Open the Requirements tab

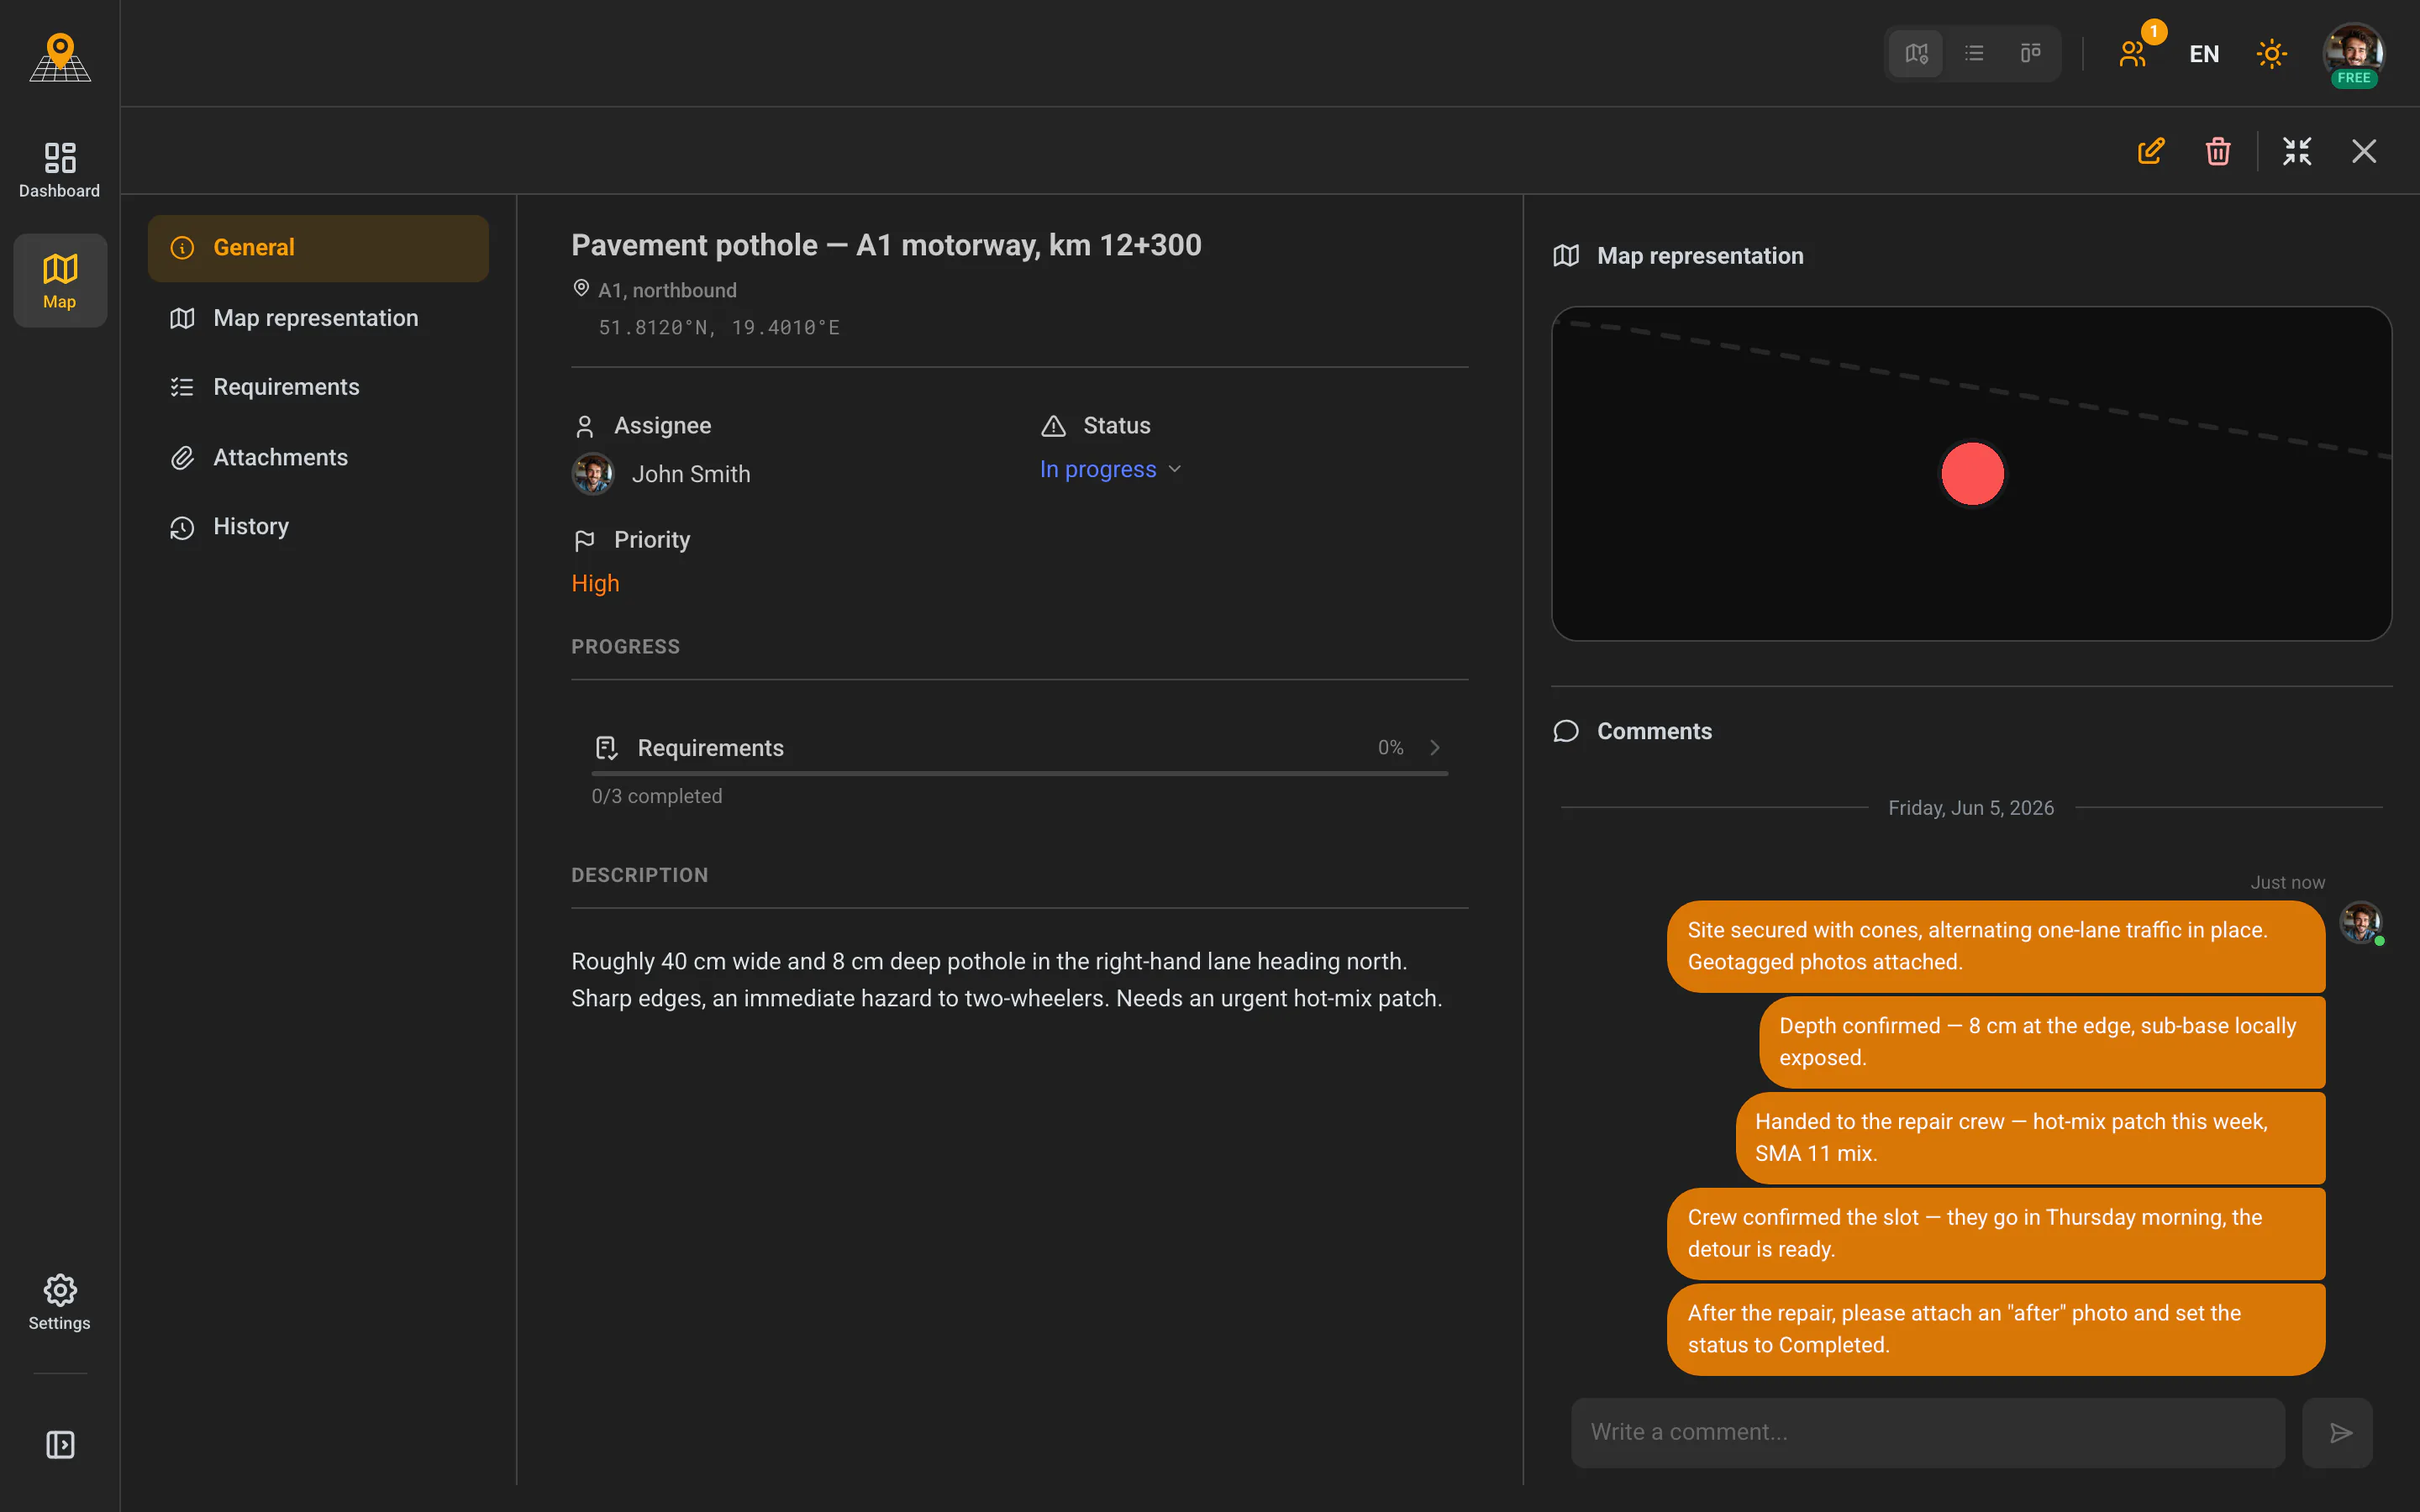tap(318, 387)
